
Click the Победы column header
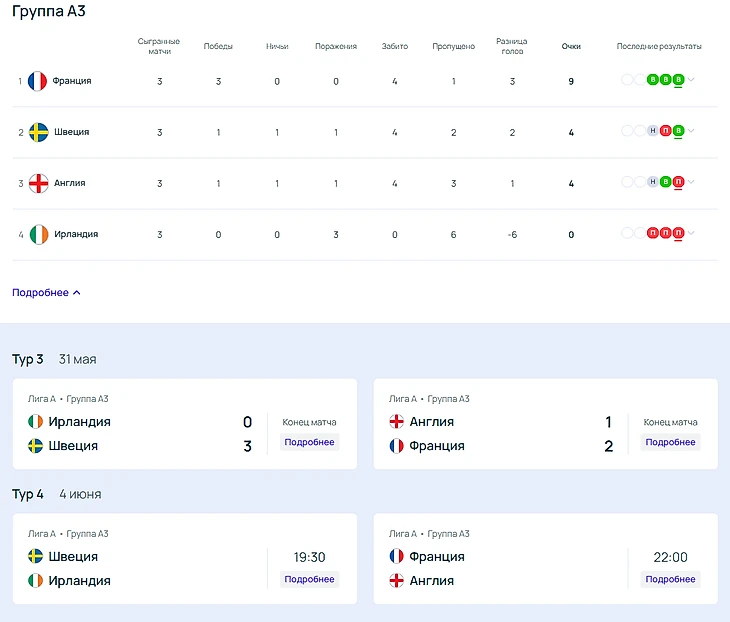[x=218, y=46]
